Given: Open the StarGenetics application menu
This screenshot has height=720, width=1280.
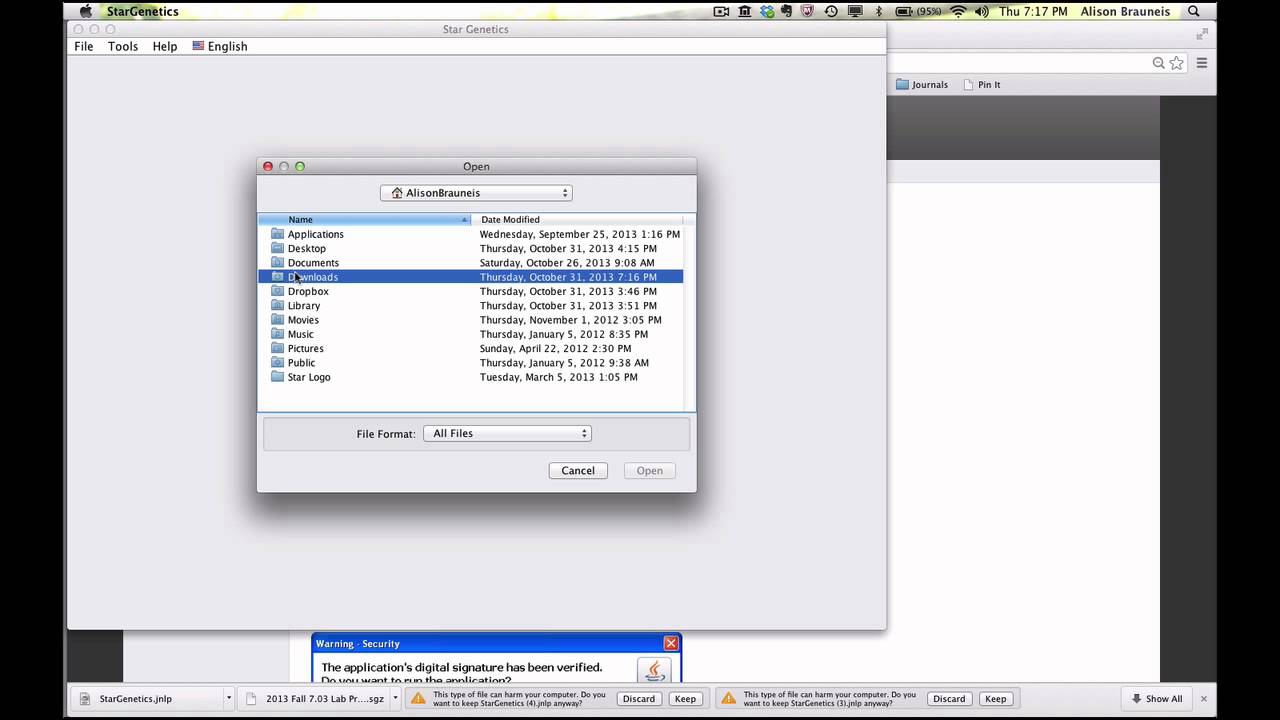Looking at the screenshot, I should point(143,12).
